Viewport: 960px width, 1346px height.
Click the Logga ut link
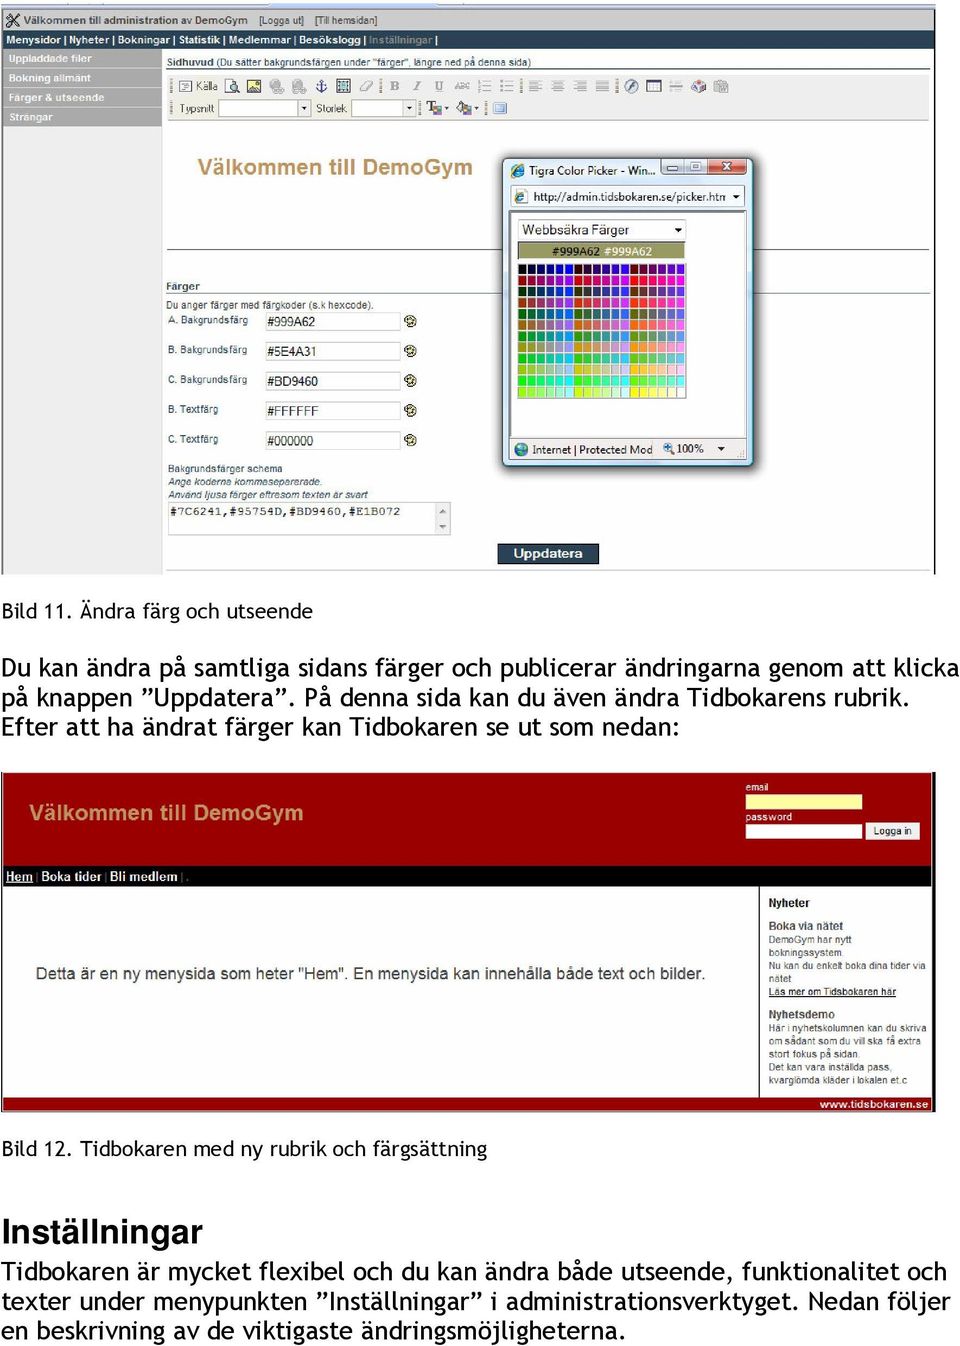click(x=281, y=20)
